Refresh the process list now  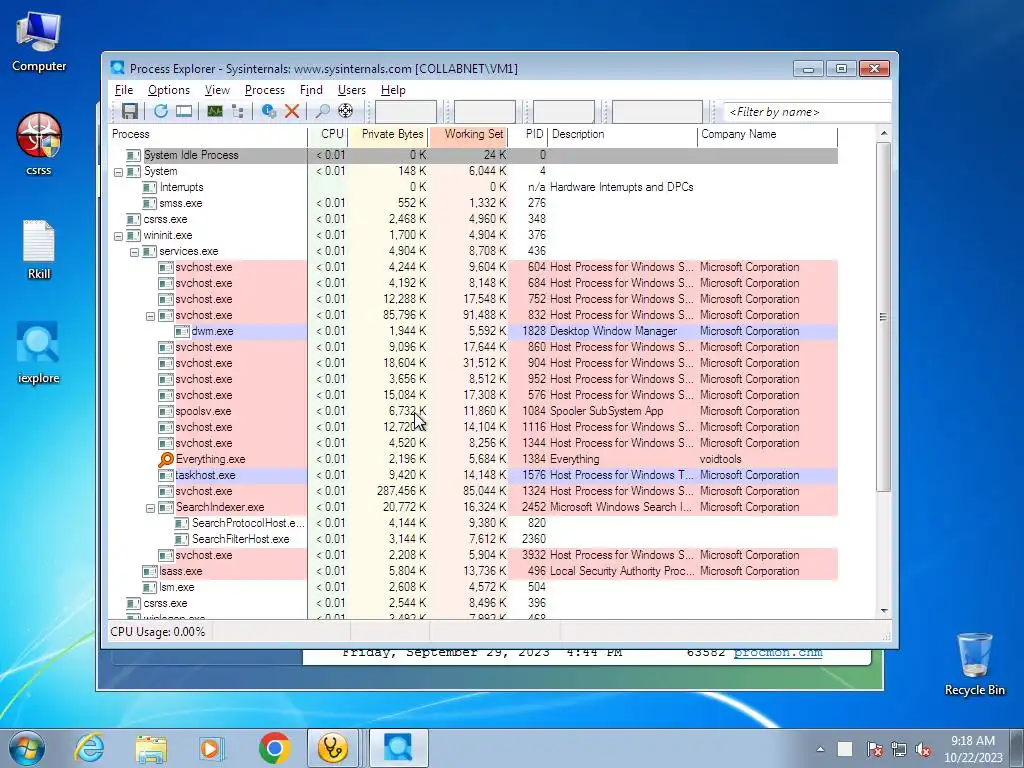pyautogui.click(x=161, y=111)
